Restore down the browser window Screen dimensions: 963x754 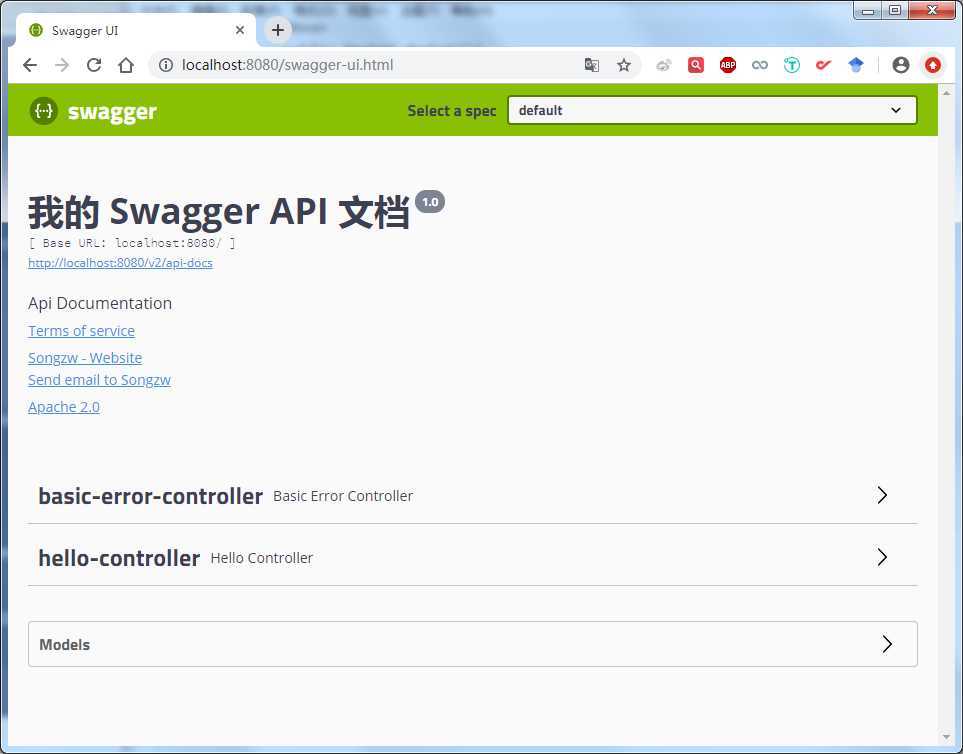(895, 10)
